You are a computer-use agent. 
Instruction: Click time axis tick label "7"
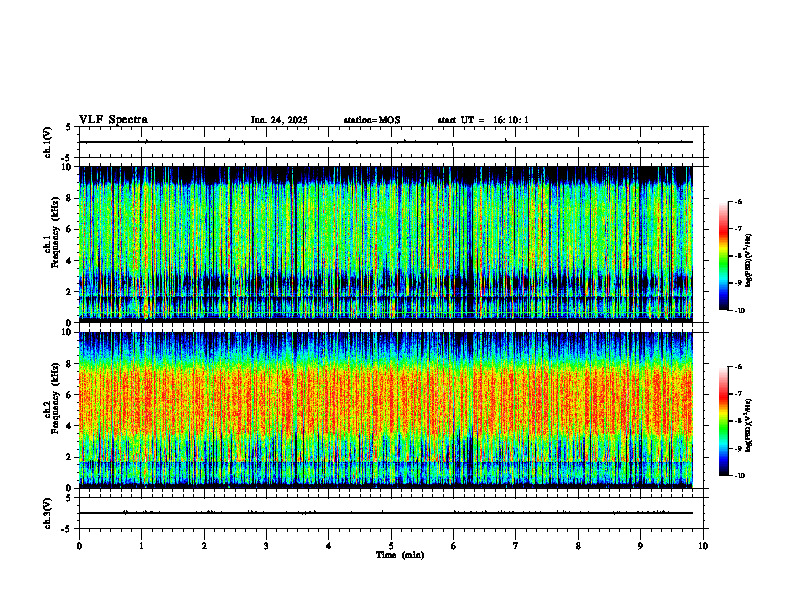pos(516,546)
